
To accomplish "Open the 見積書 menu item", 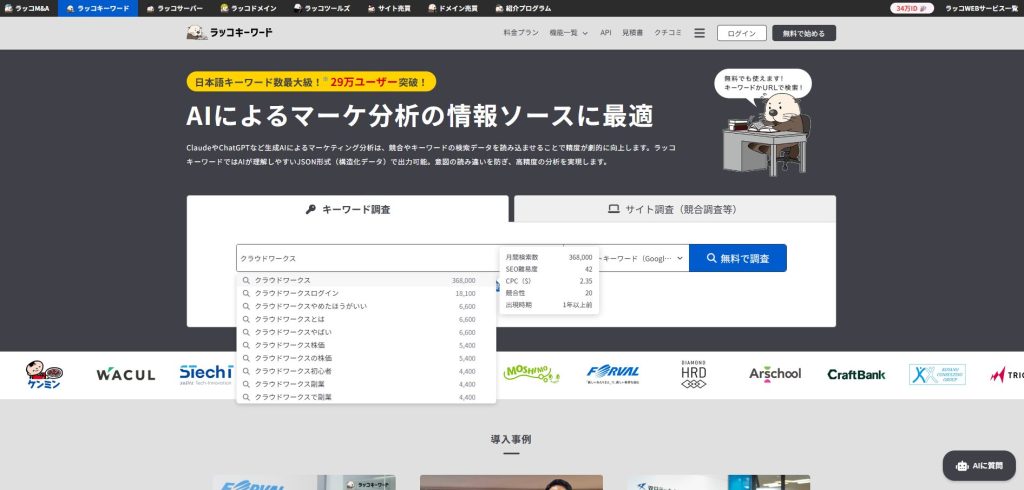I will pyautogui.click(x=632, y=33).
